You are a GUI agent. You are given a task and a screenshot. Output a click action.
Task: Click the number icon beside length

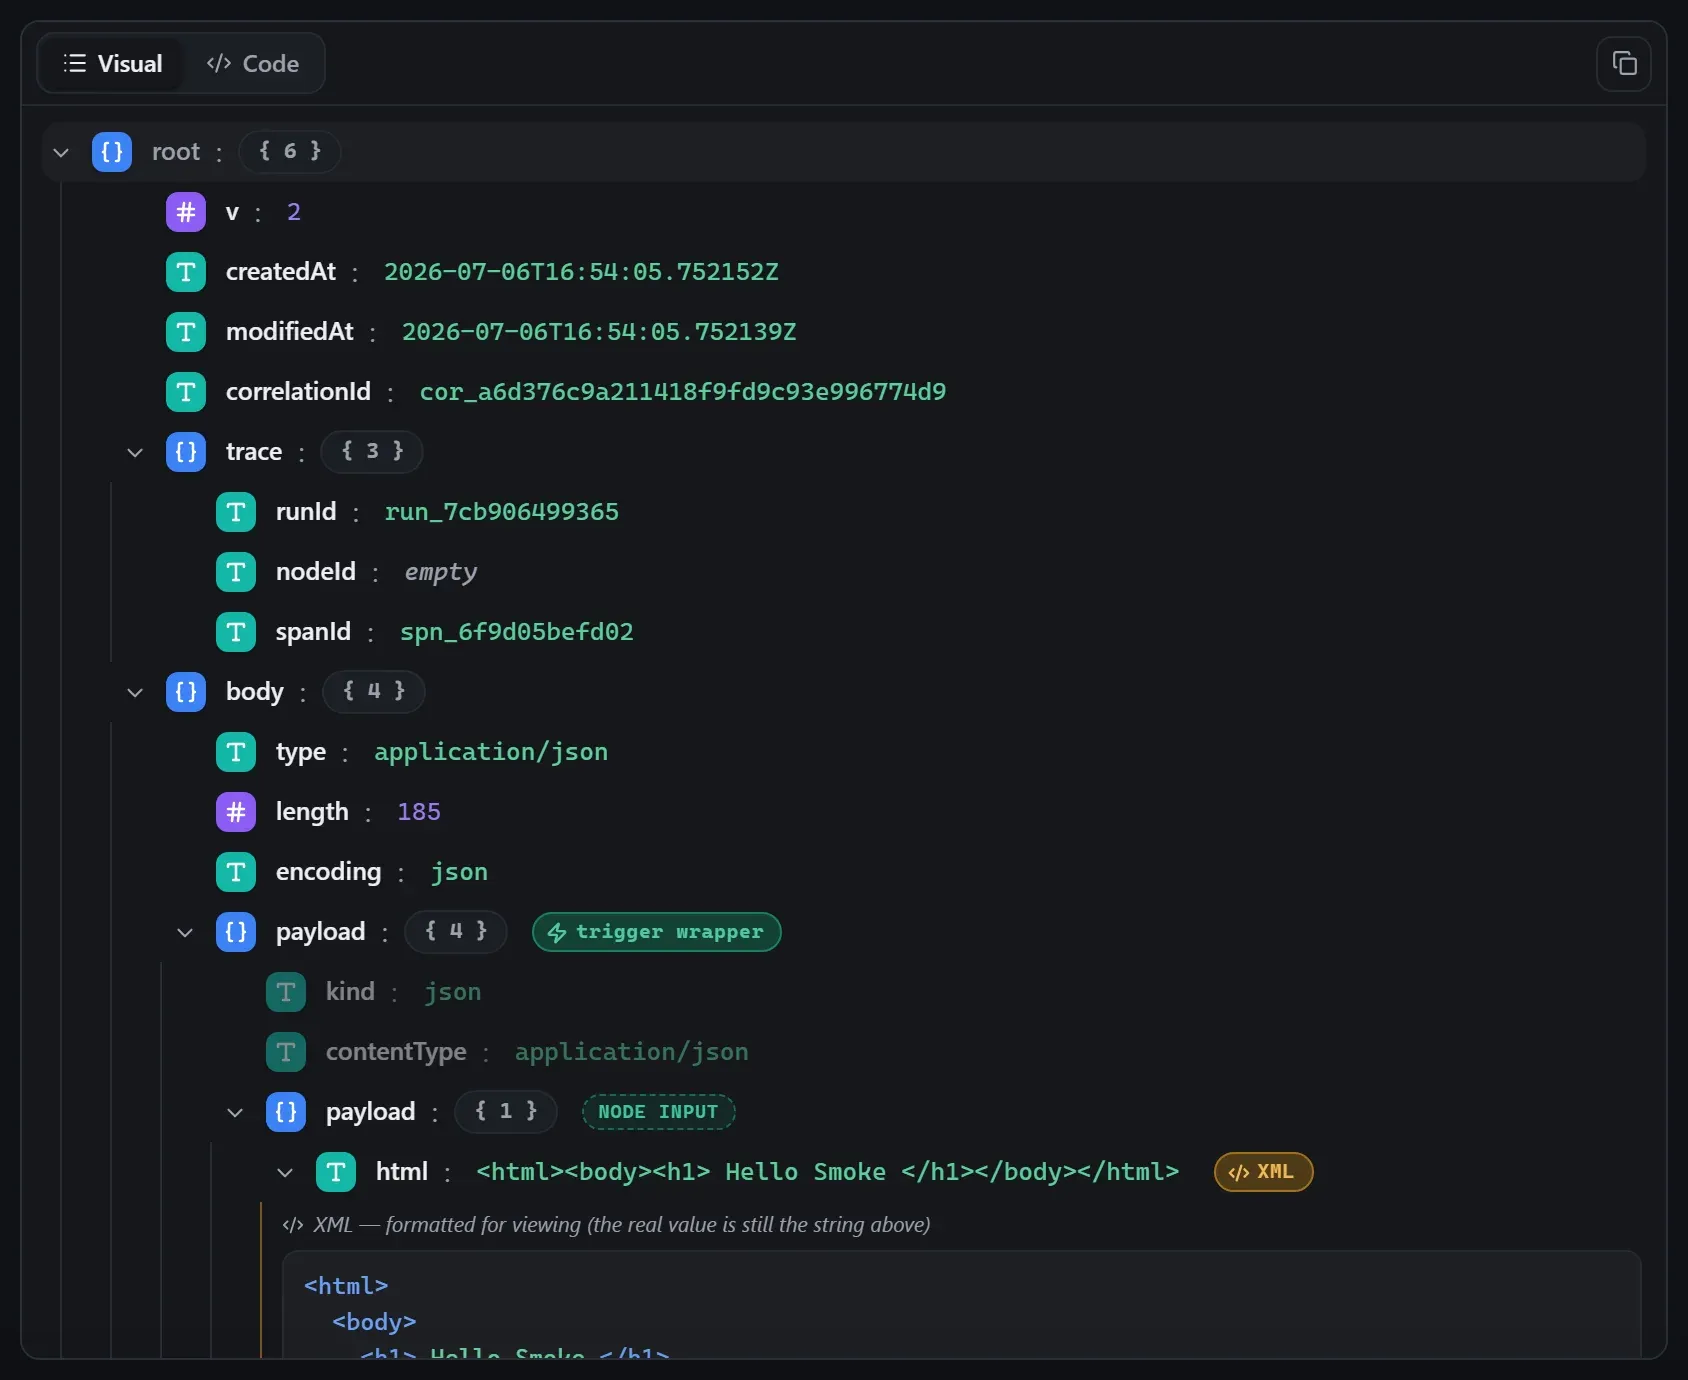(236, 812)
